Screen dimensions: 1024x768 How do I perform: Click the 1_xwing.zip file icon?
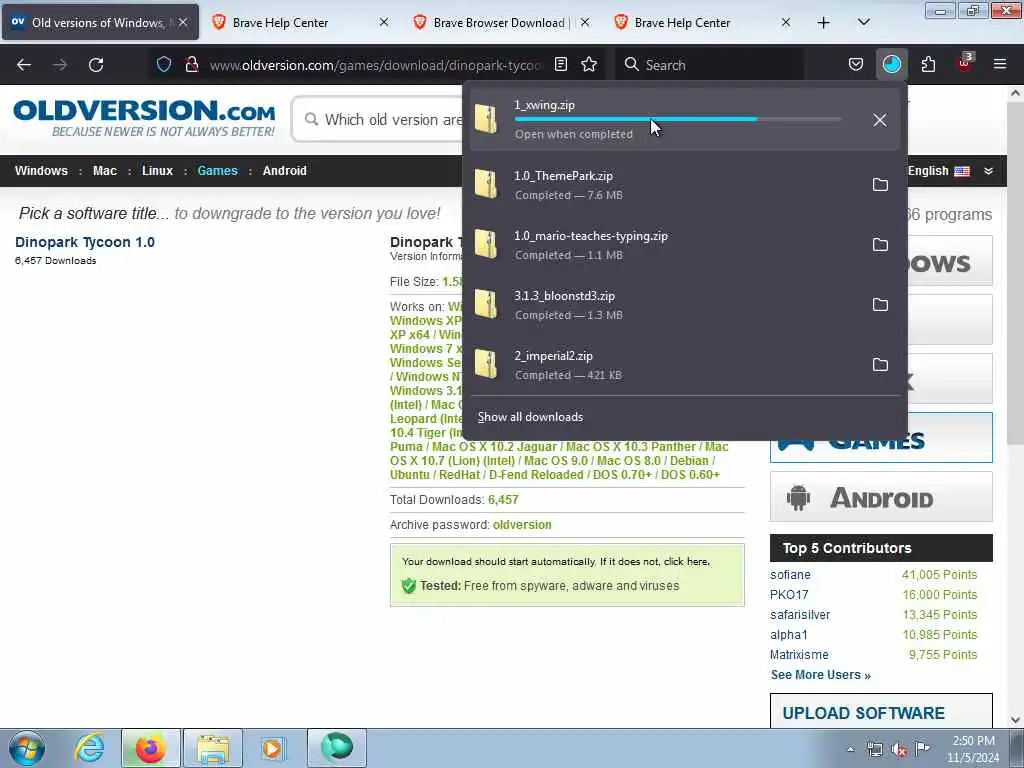486,119
